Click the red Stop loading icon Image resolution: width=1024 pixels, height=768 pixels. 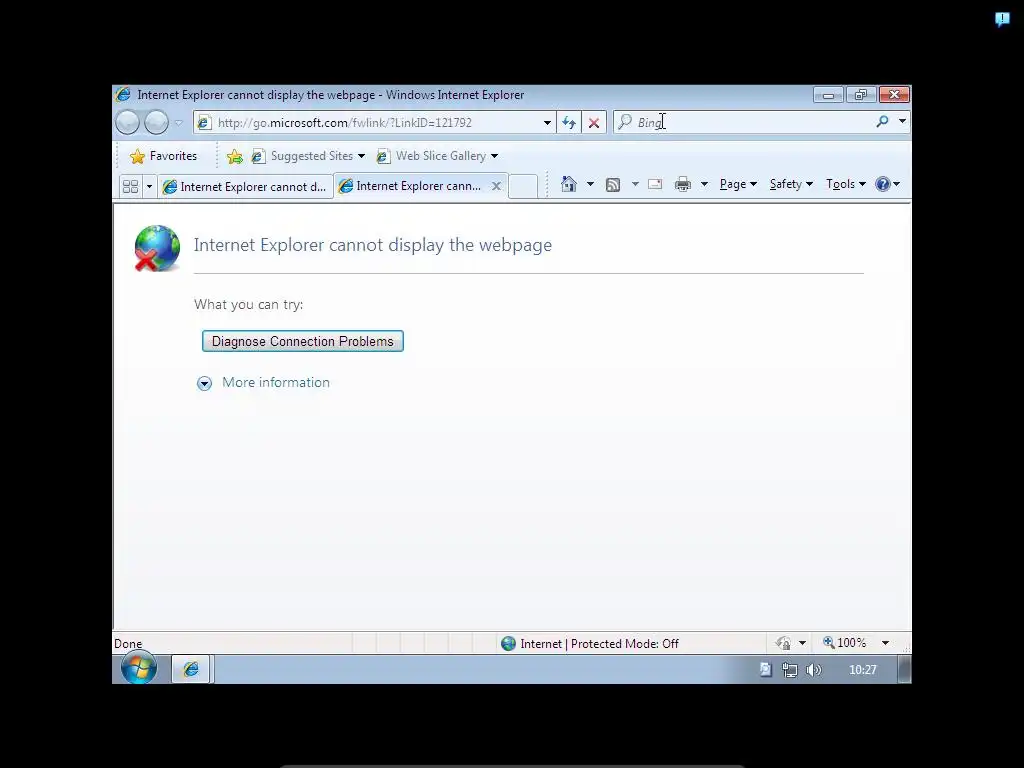tap(594, 122)
